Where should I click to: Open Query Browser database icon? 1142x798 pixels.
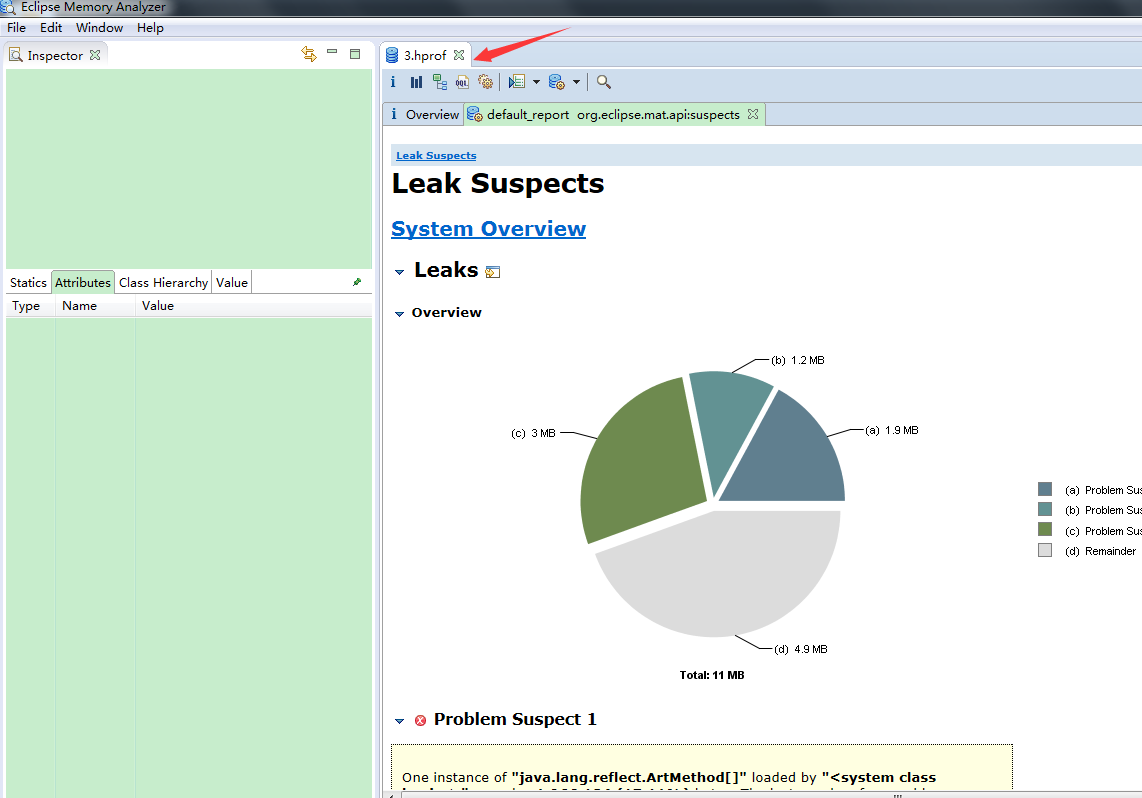pos(557,82)
